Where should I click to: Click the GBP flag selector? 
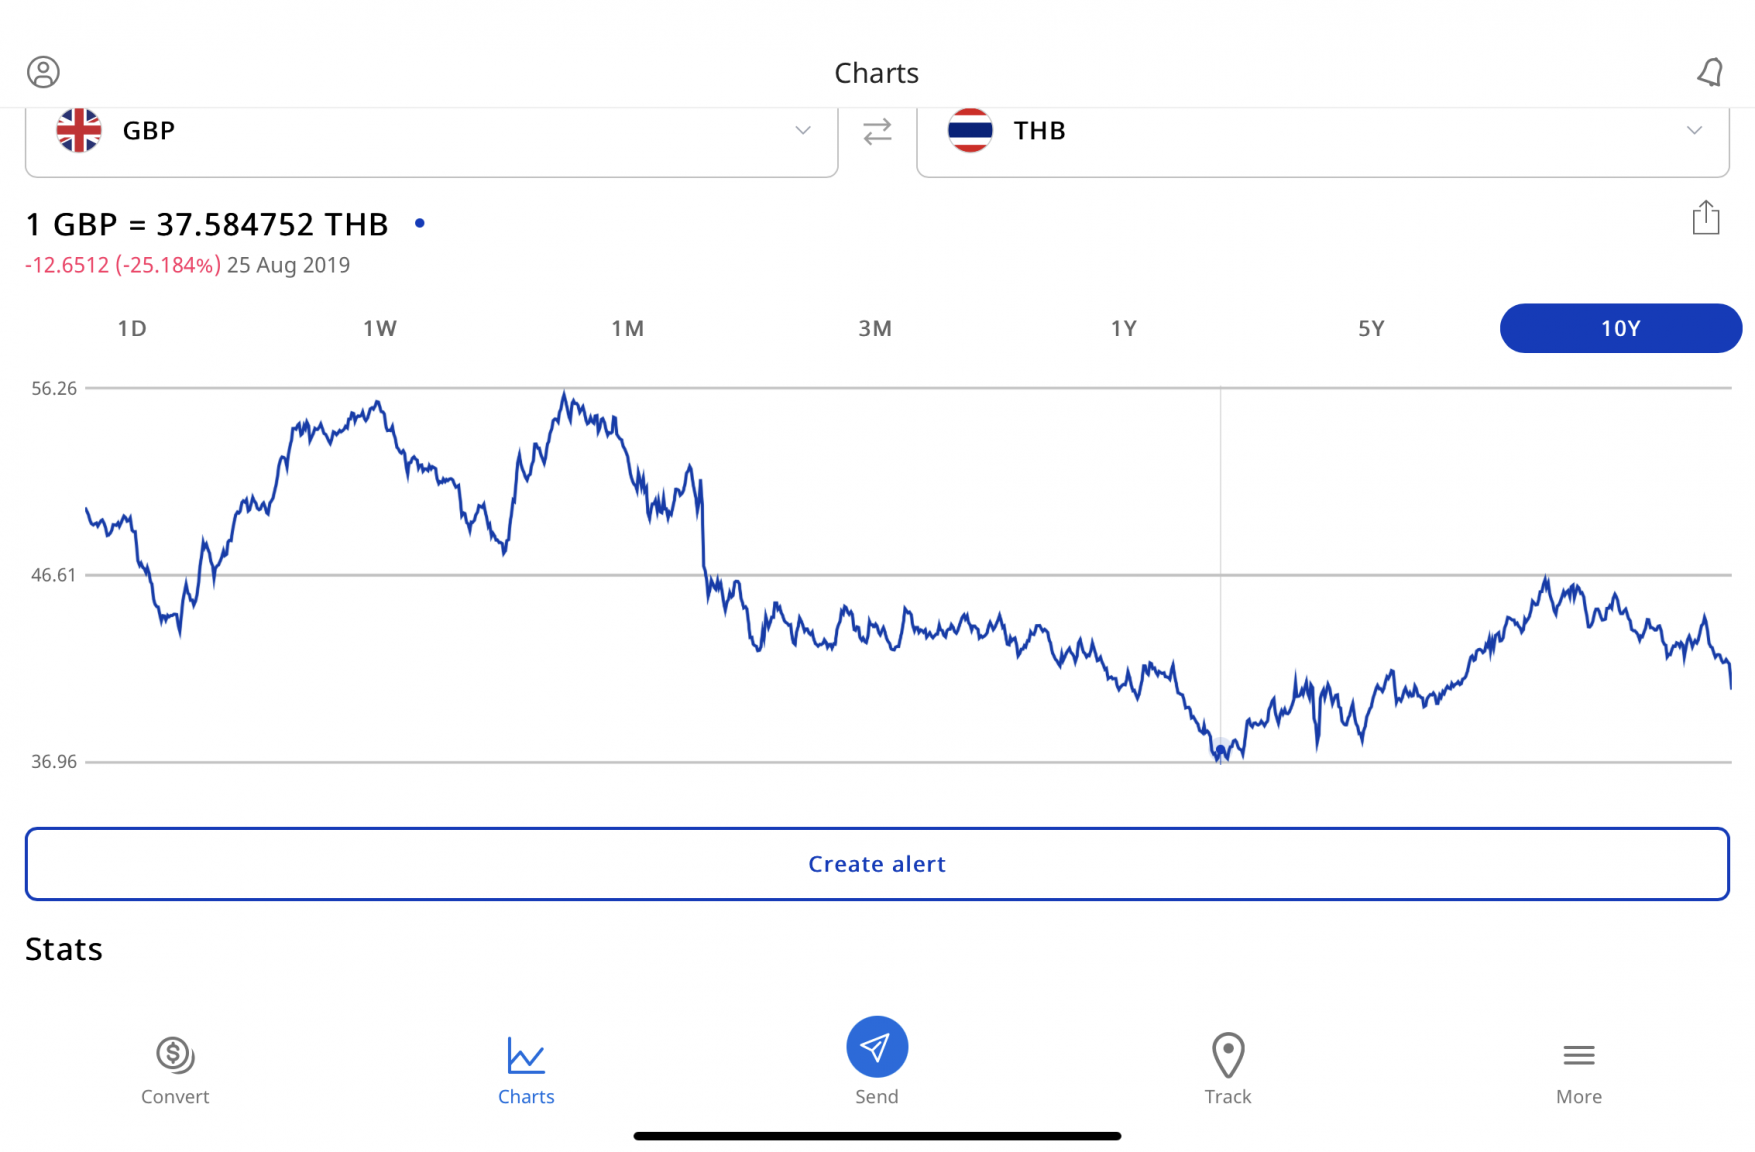click(79, 131)
